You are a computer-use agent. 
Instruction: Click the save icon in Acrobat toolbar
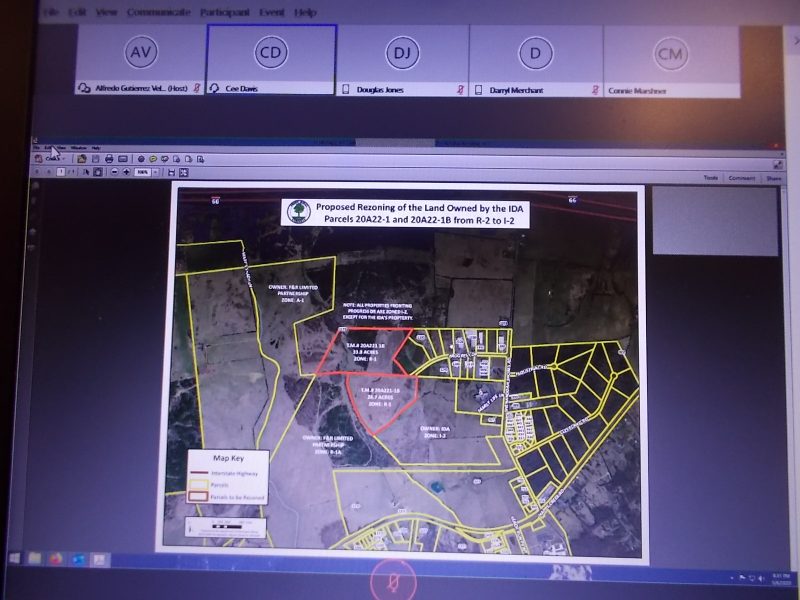coord(96,158)
